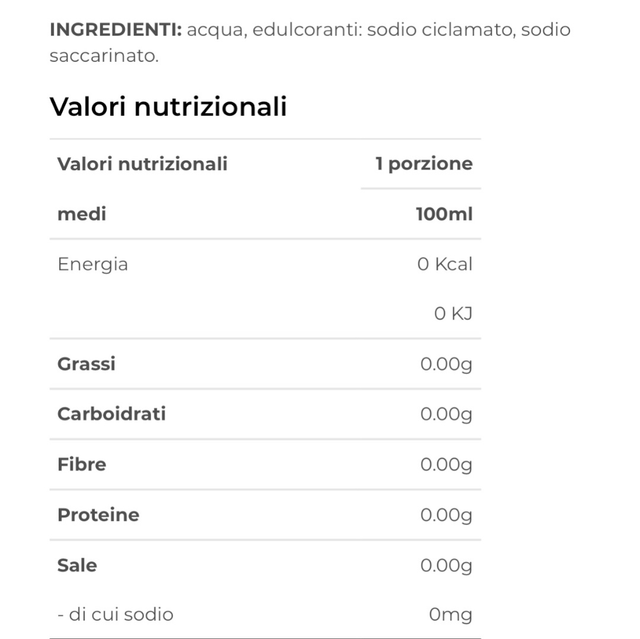The height and width of the screenshot is (639, 640).
Task: Click the 0.00g value for Proteine
Action: point(446,515)
